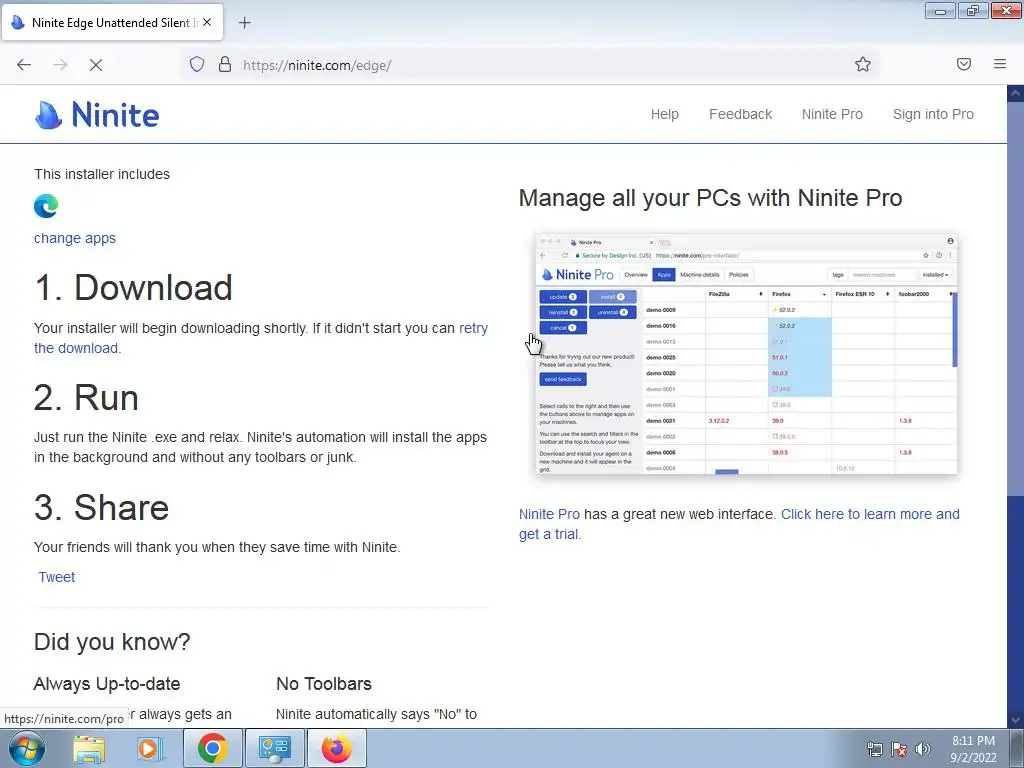Click the '2. Run' heading
The height and width of the screenshot is (768, 1024).
[x=86, y=398]
